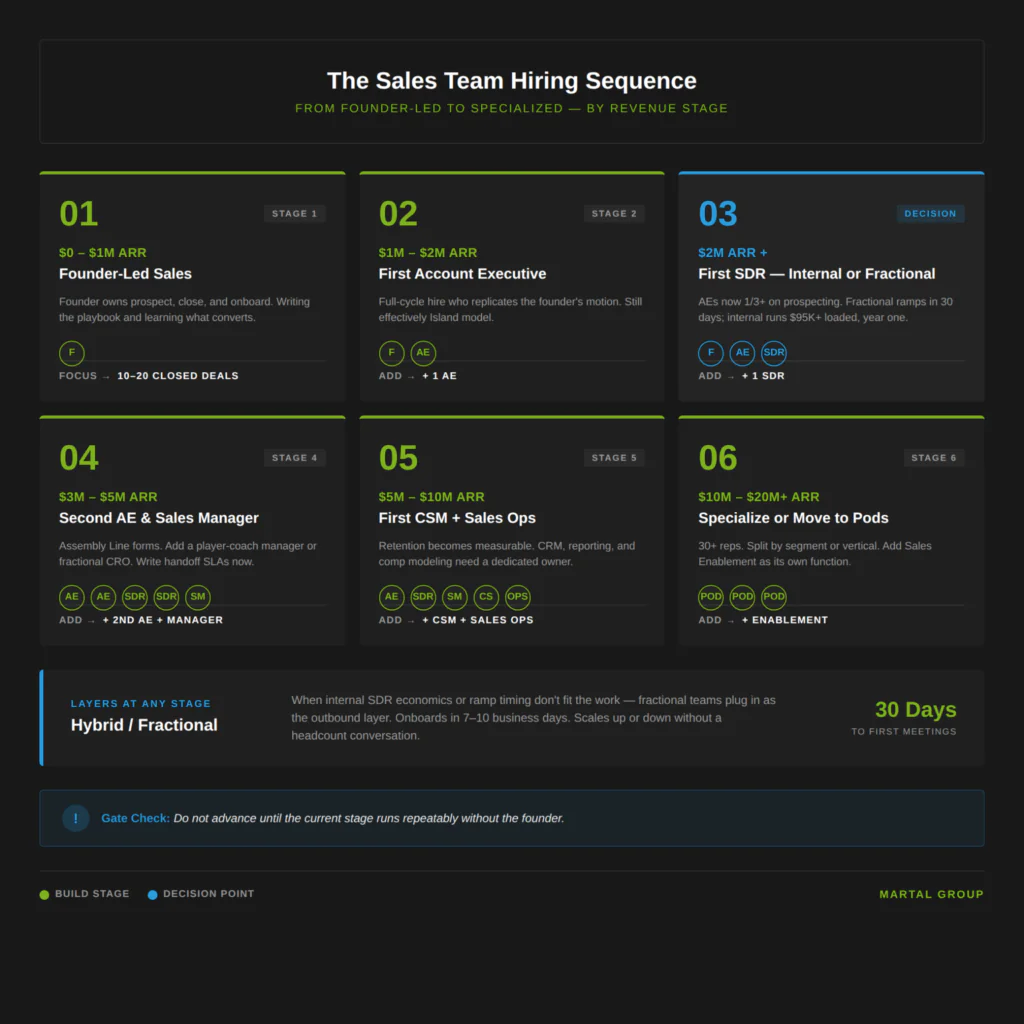The image size is (1024, 1024).
Task: Select the blue AE badge in First SDR card
Action: coord(743,353)
